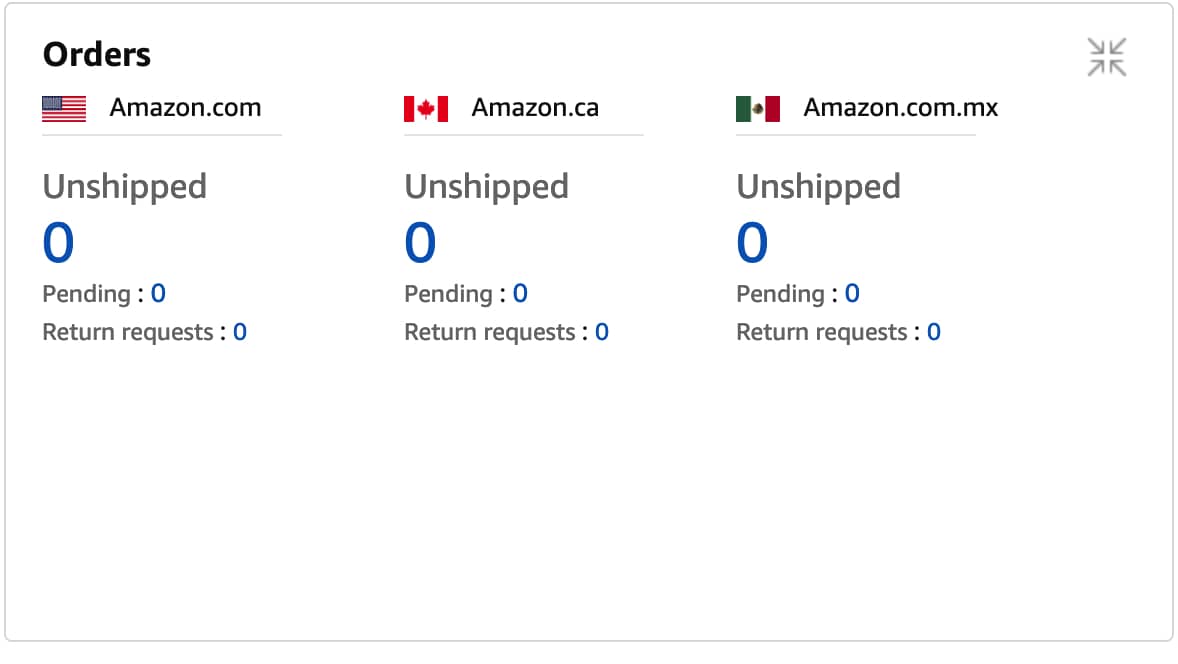1178x664 pixels.
Task: Open Amazon.com.mx unshipped orders count
Action: (751, 241)
